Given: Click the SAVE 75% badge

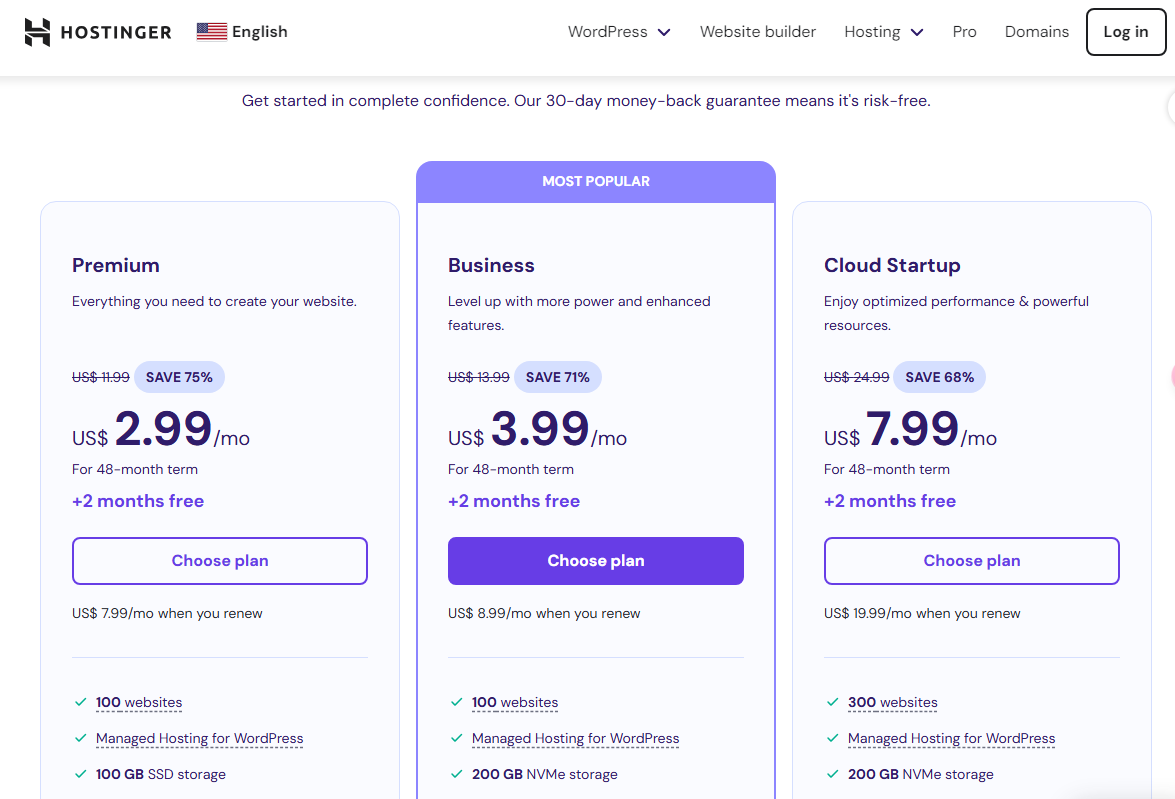Looking at the screenshot, I should click(x=179, y=377).
